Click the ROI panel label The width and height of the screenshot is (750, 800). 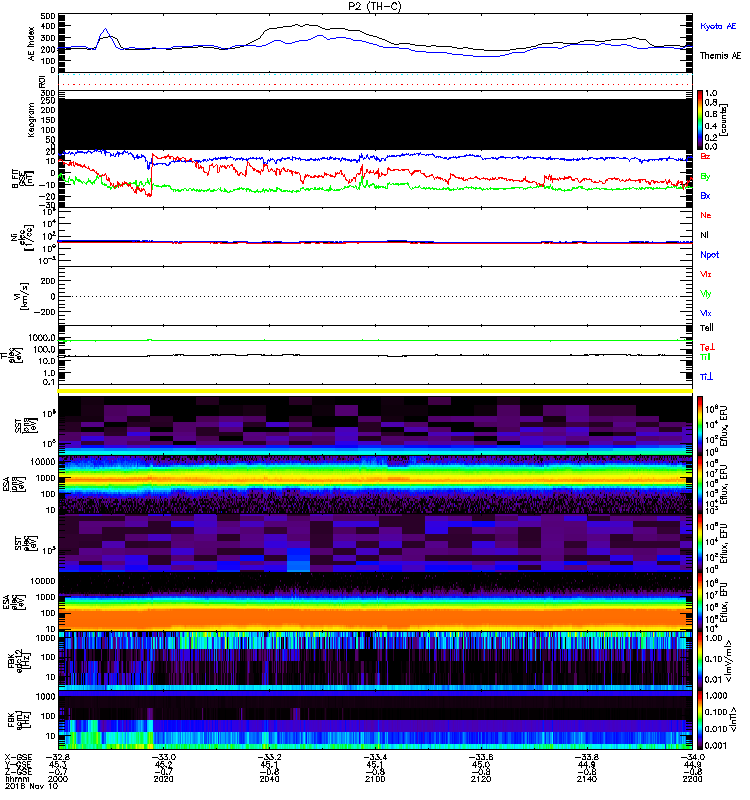(x=43, y=81)
